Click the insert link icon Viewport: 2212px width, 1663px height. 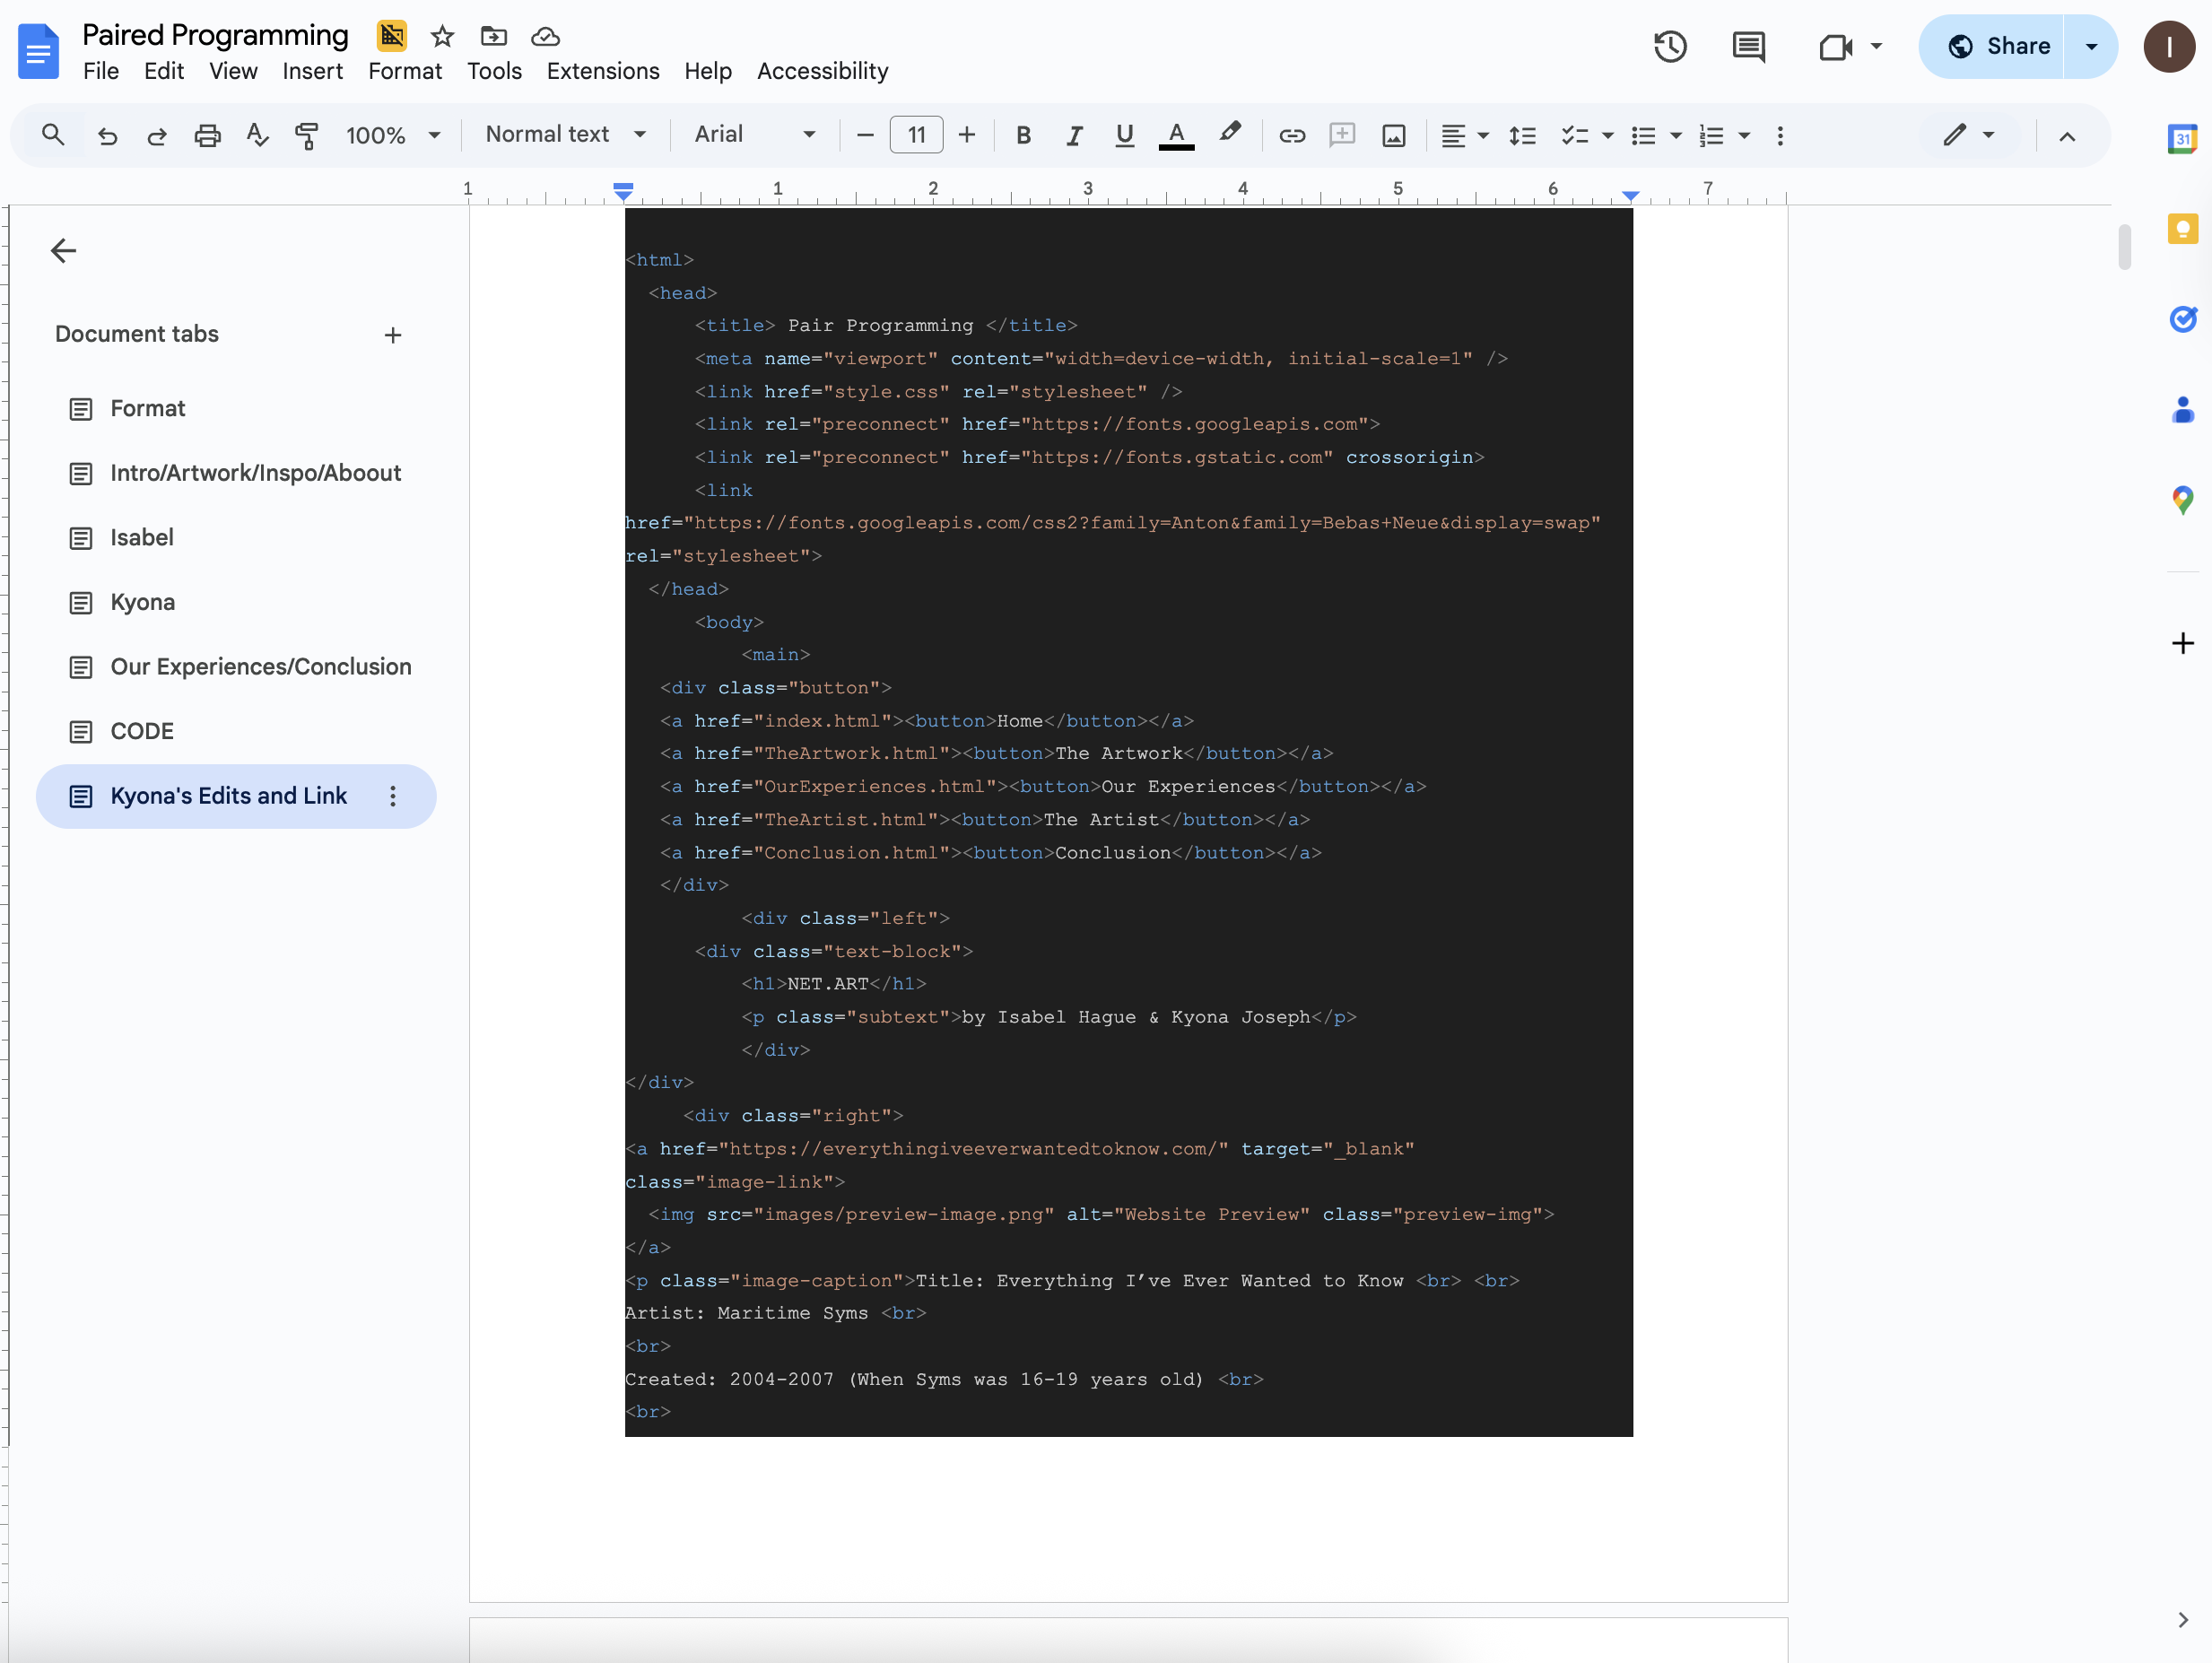pyautogui.click(x=1291, y=135)
